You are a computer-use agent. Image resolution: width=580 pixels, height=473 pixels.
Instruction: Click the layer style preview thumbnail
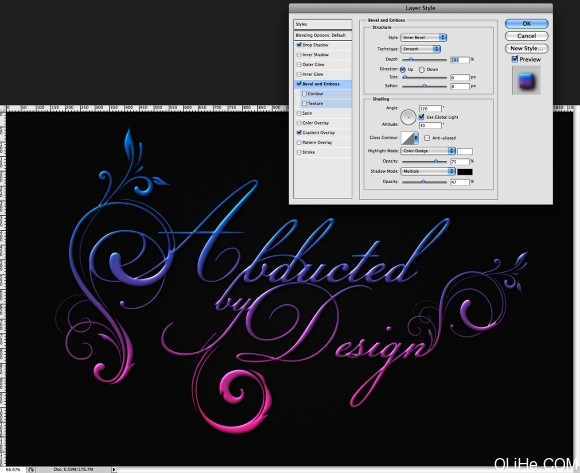(526, 80)
